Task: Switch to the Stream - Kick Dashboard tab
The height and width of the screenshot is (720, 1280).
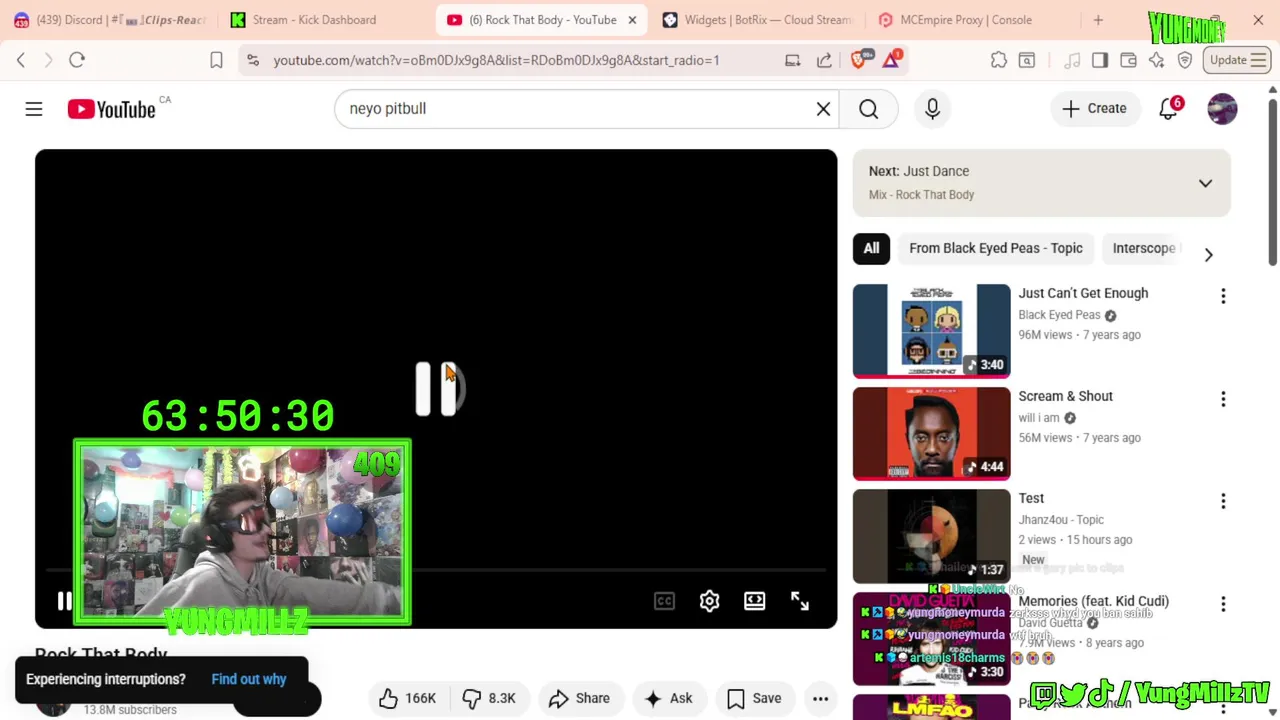Action: tap(314, 20)
